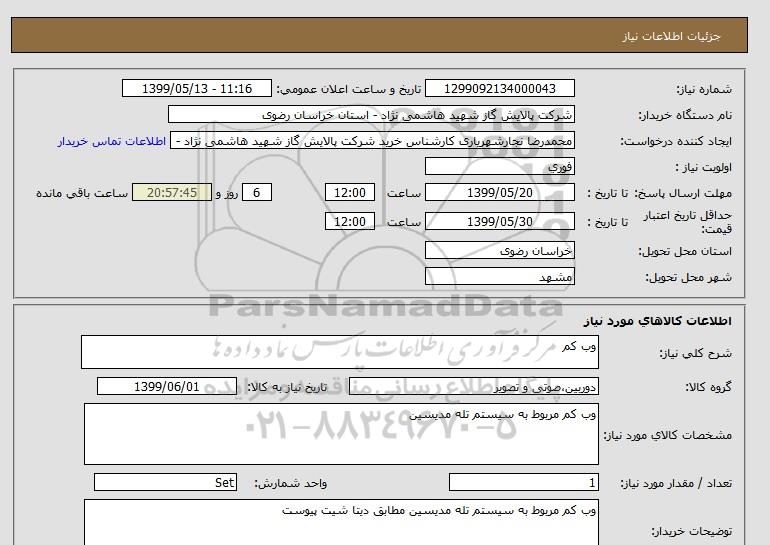The height and width of the screenshot is (545, 770).
Task: Click the response deadline date 1399/05/20
Action: tap(499, 192)
